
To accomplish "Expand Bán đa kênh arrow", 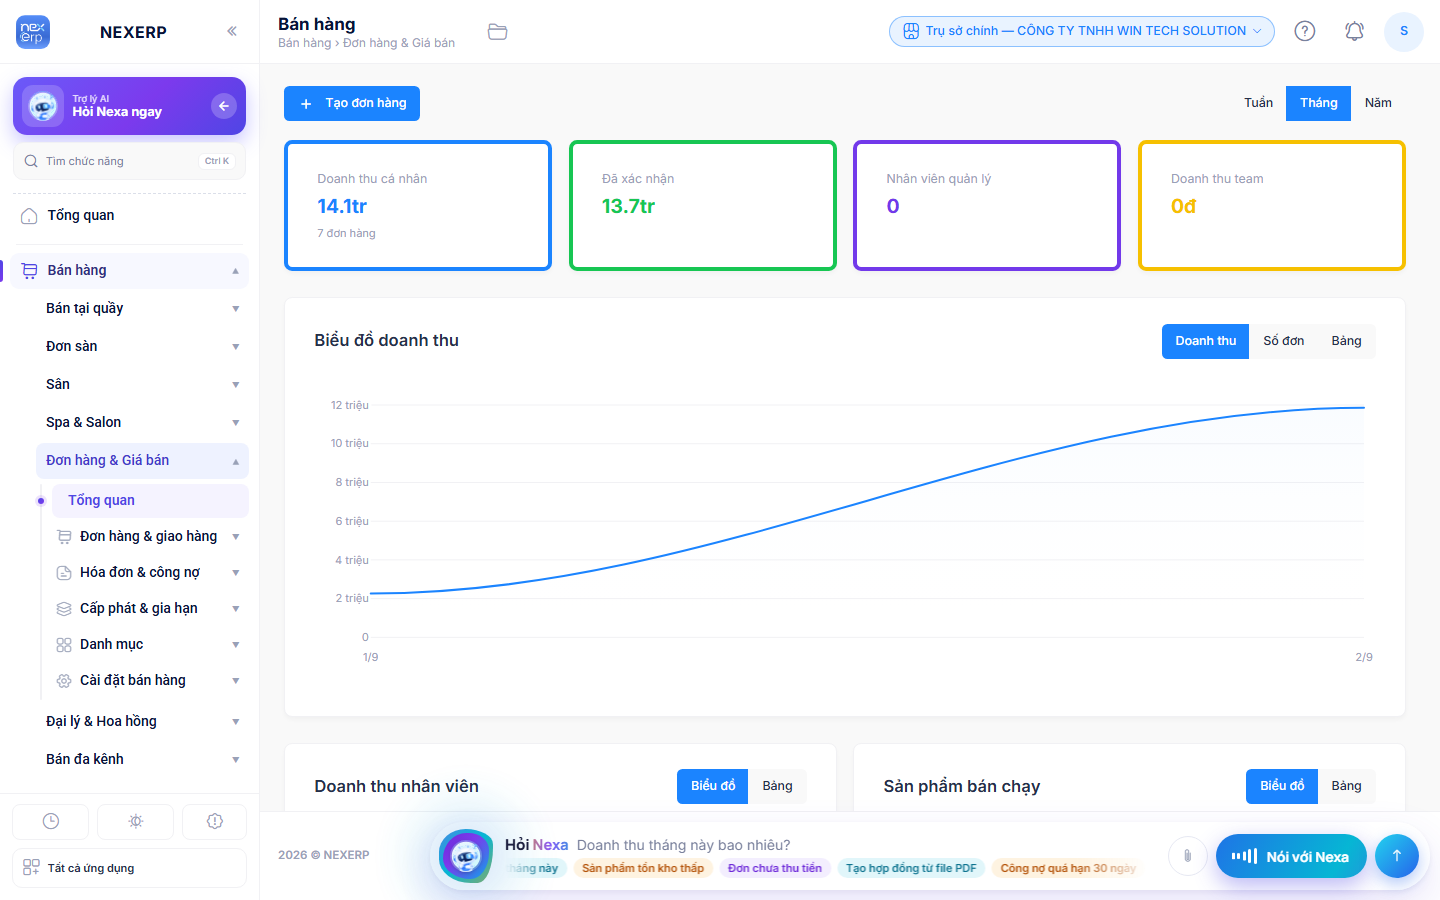I will pyautogui.click(x=236, y=760).
